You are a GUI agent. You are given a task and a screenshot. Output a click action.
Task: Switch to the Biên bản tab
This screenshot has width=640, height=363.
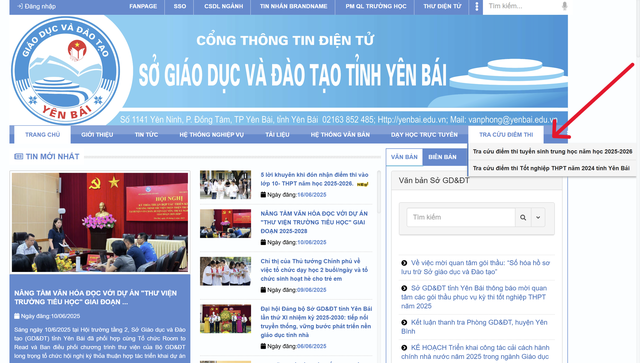click(442, 157)
